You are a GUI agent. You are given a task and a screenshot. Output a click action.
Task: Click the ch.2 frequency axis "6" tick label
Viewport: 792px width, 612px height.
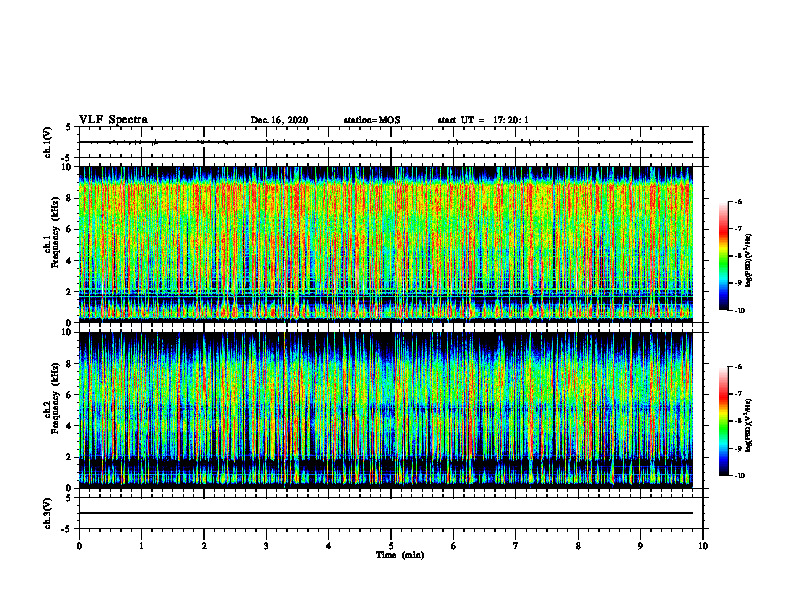point(71,395)
